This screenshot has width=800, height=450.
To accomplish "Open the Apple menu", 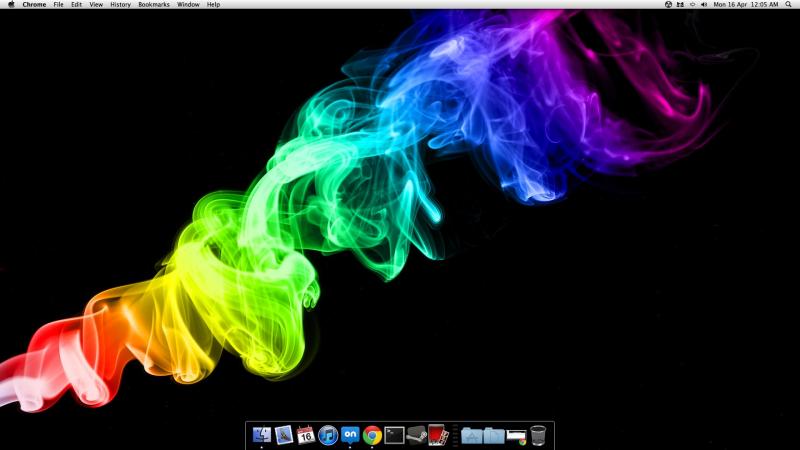I will (x=11, y=4).
